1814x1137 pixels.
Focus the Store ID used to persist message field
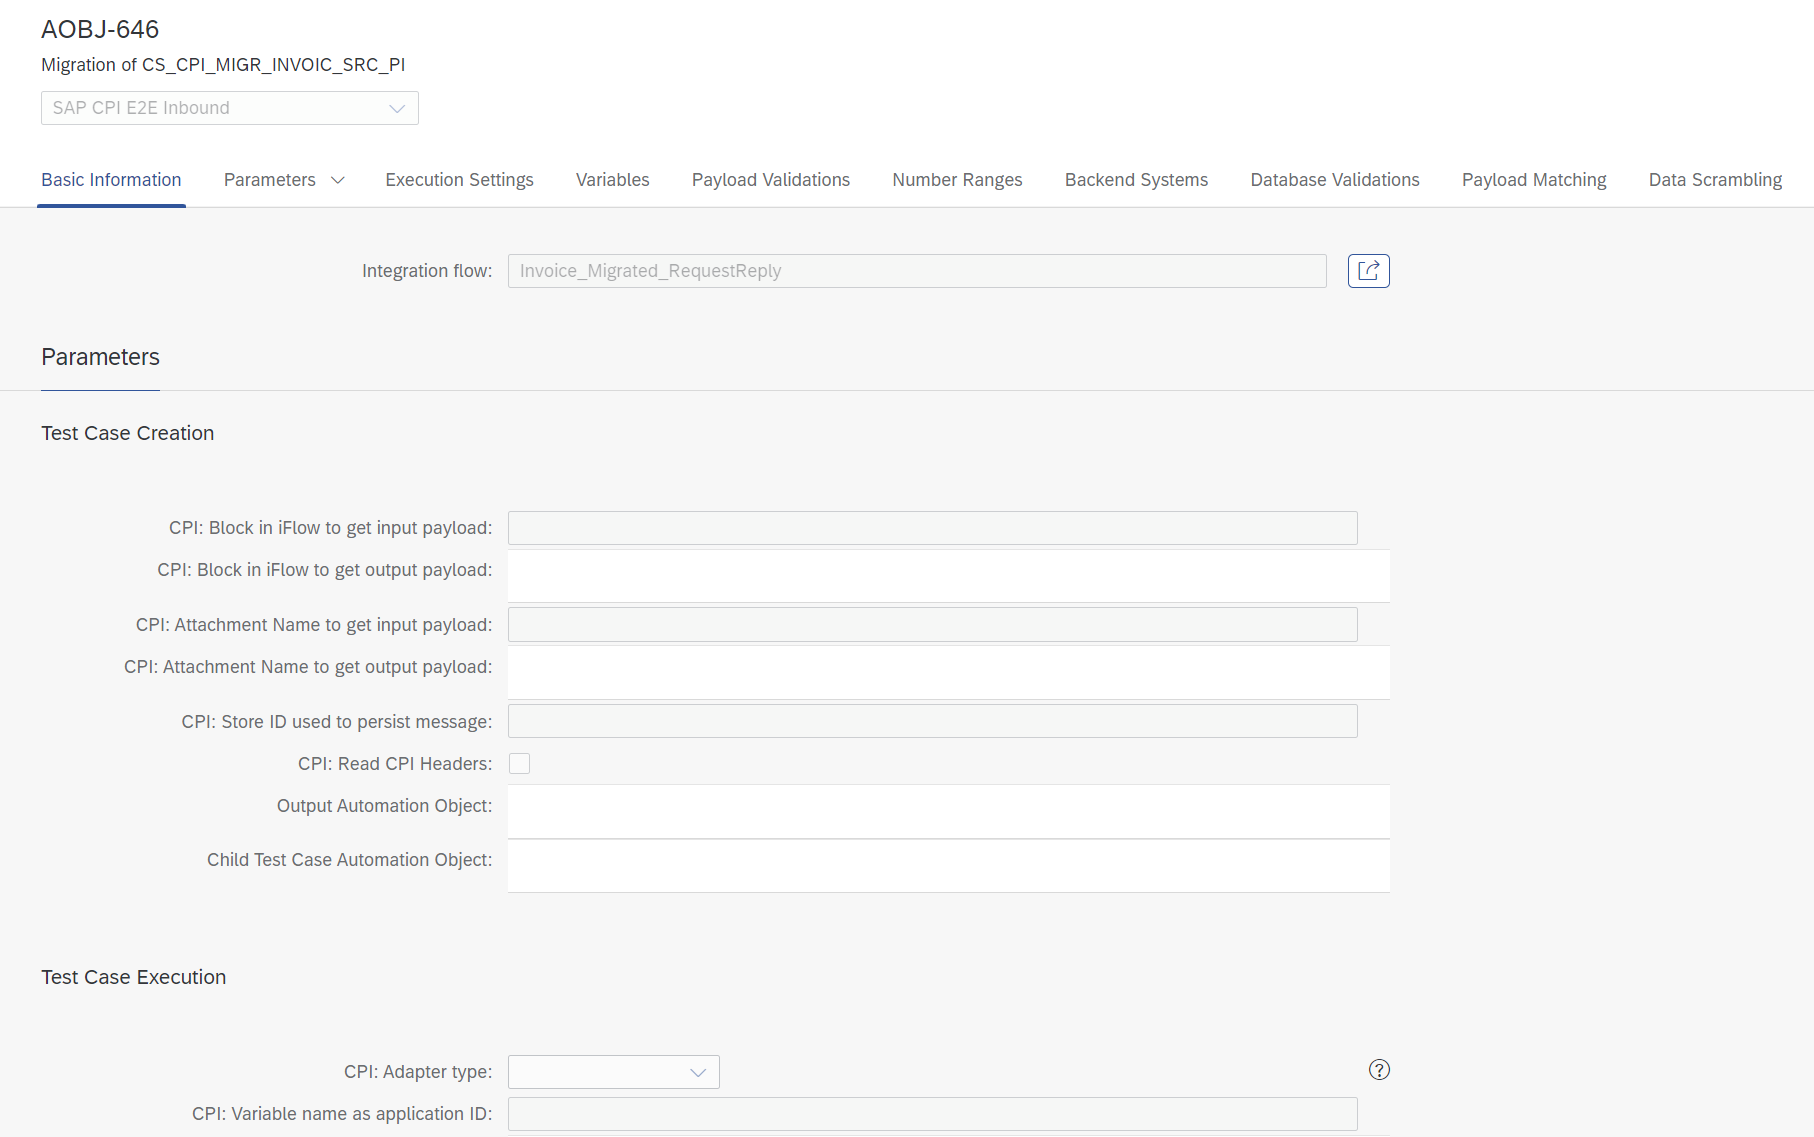click(x=932, y=722)
